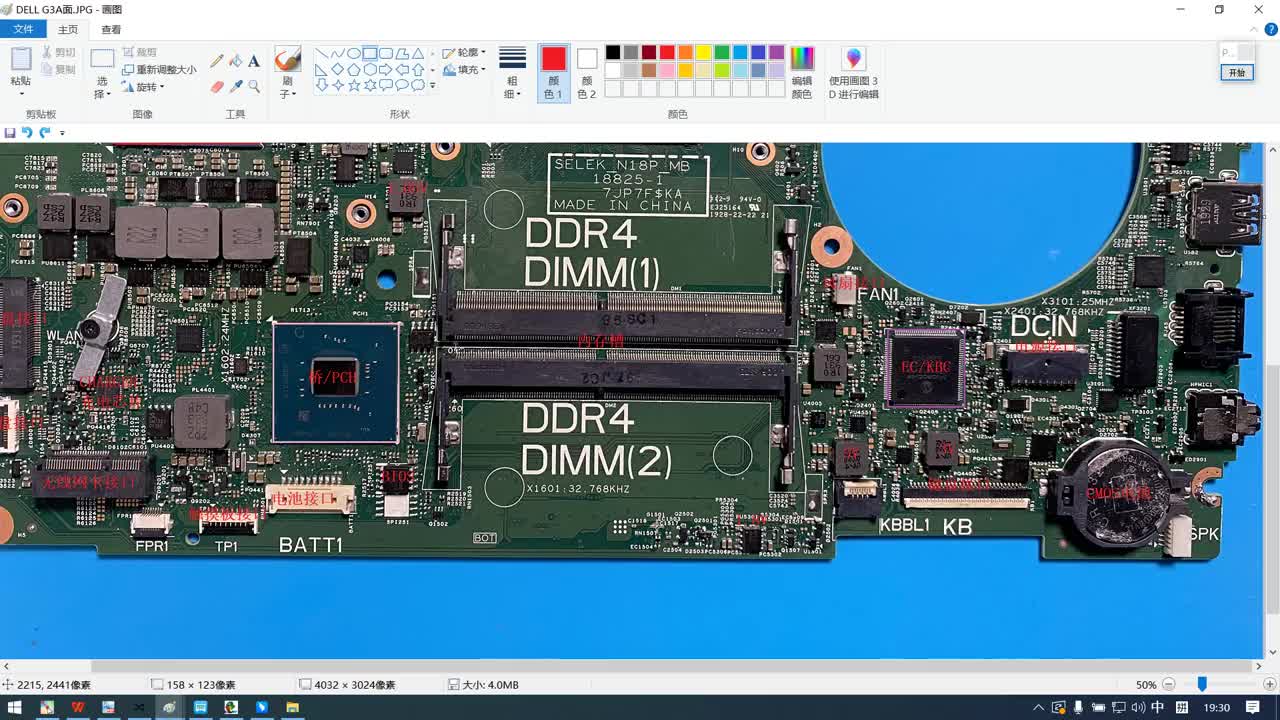Choose the Pentagon shape
1280x720 pixels.
tap(354, 70)
